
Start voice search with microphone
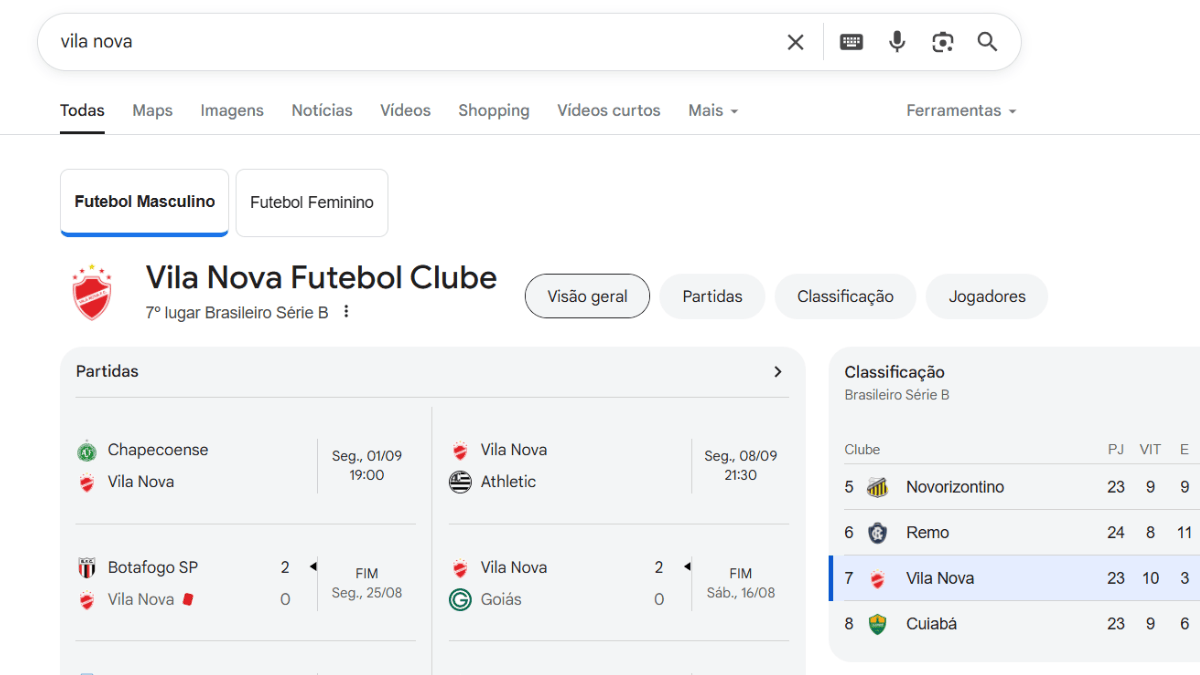pos(897,42)
